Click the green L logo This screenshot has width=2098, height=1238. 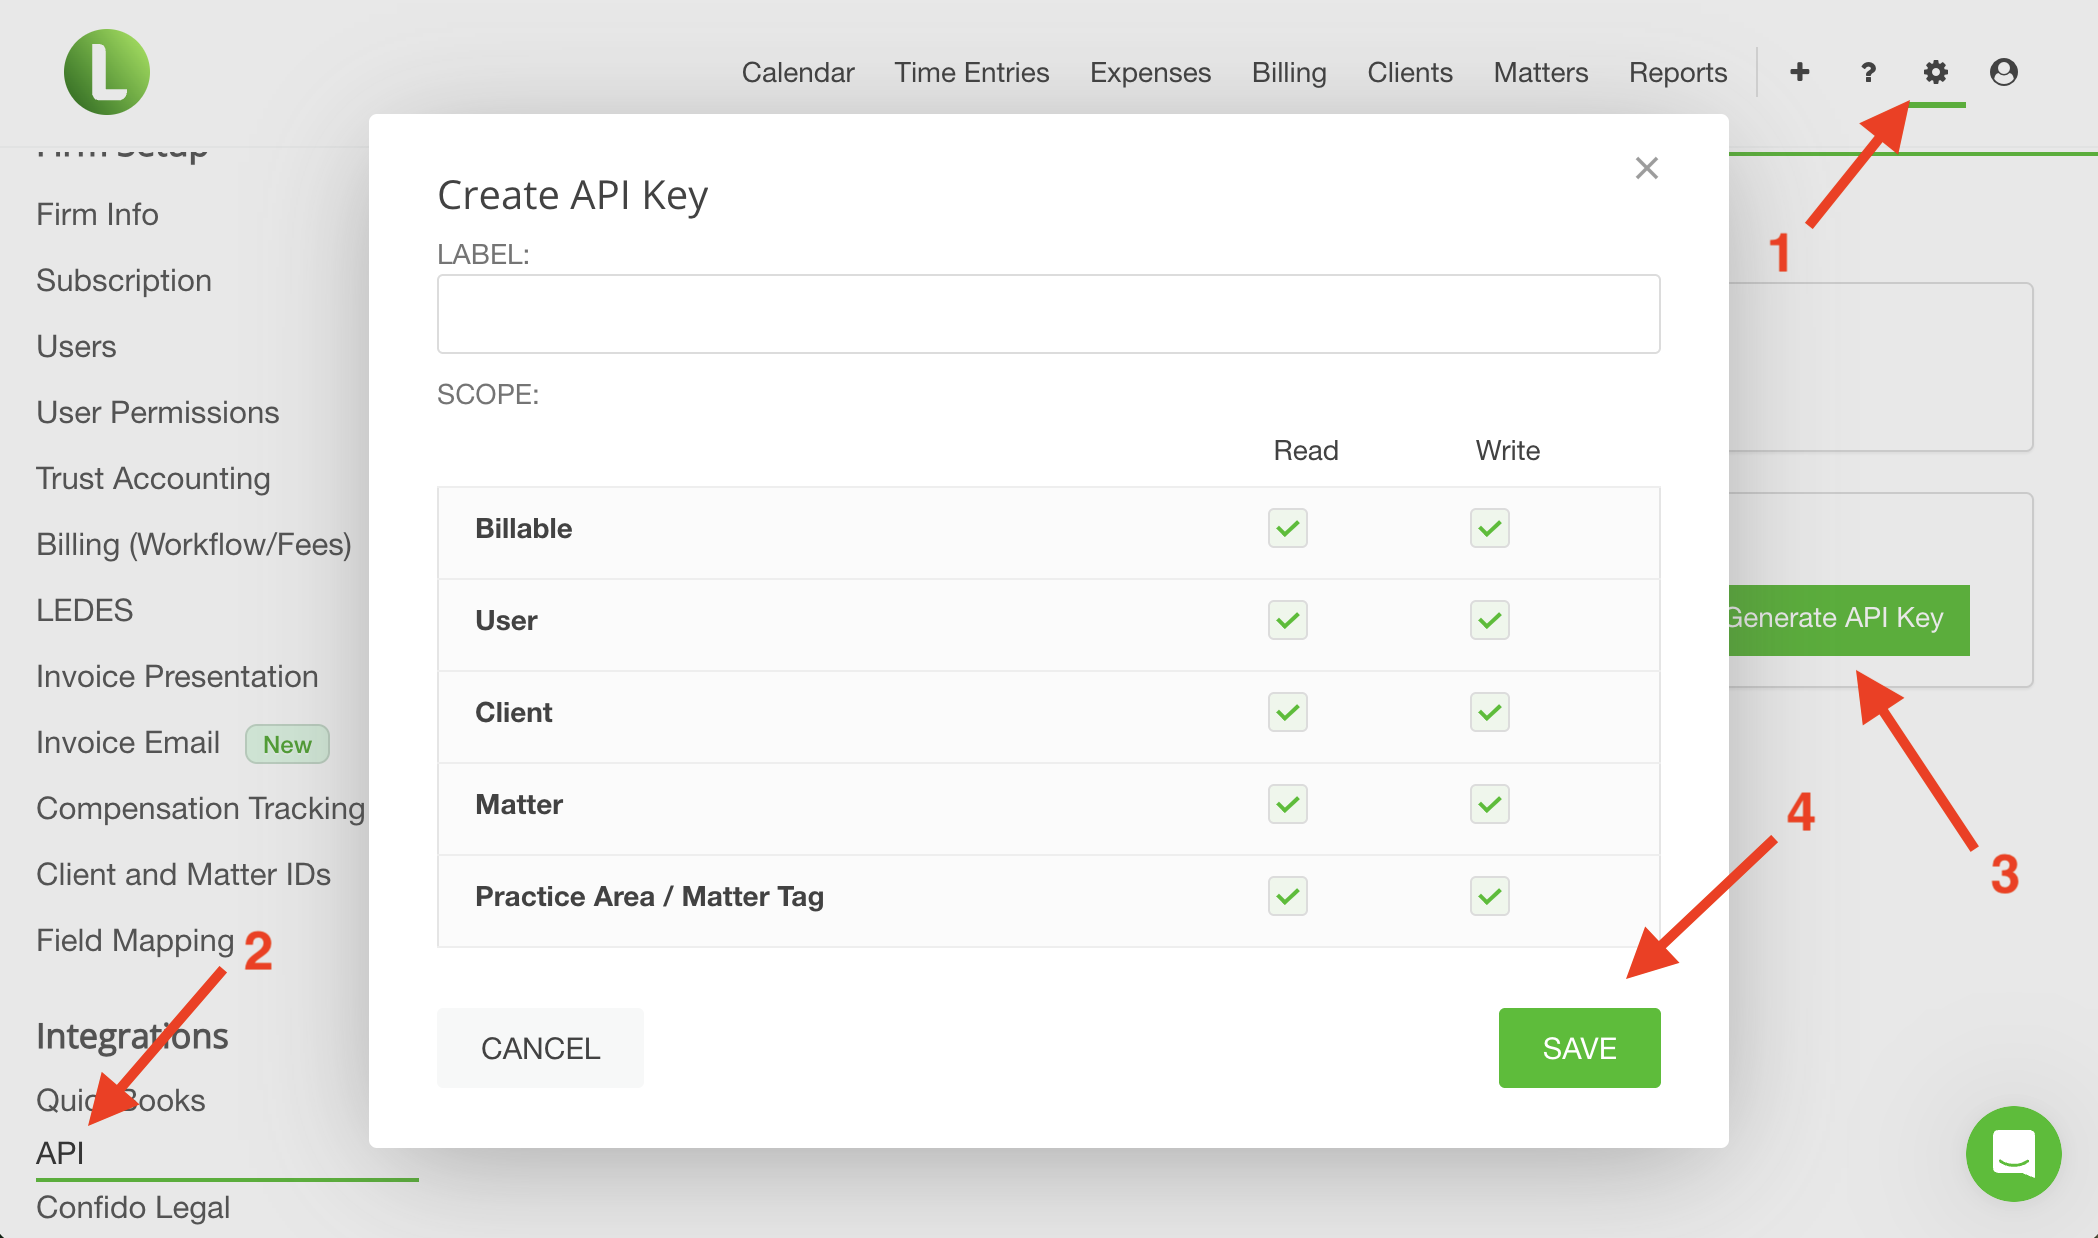[x=107, y=72]
